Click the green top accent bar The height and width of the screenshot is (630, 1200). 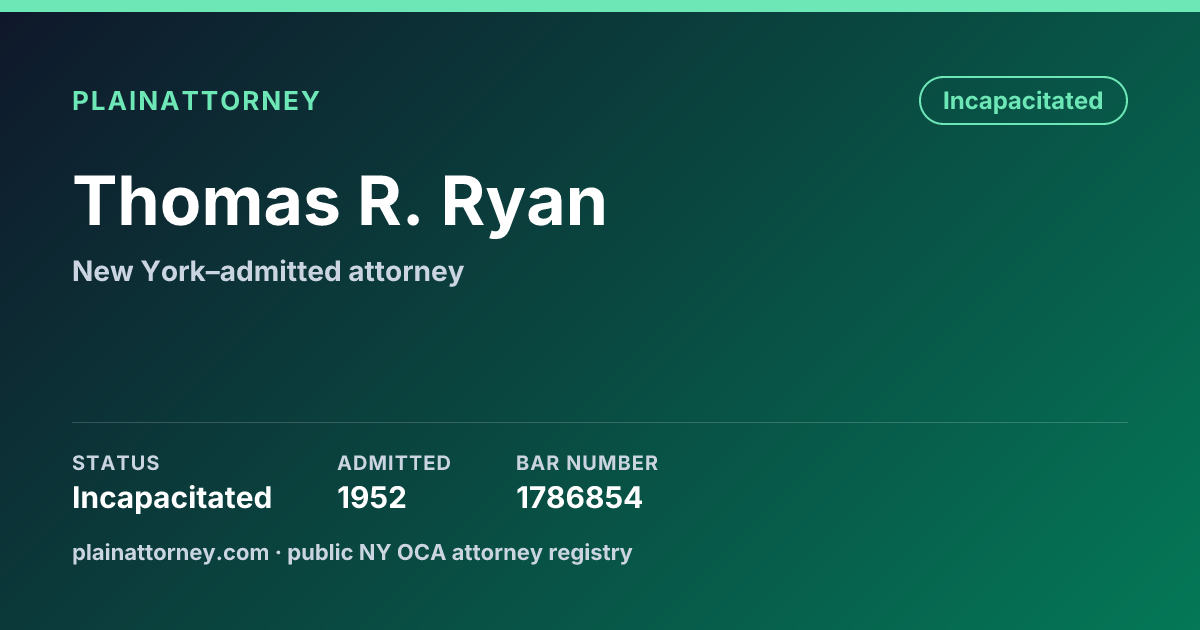tap(600, 6)
